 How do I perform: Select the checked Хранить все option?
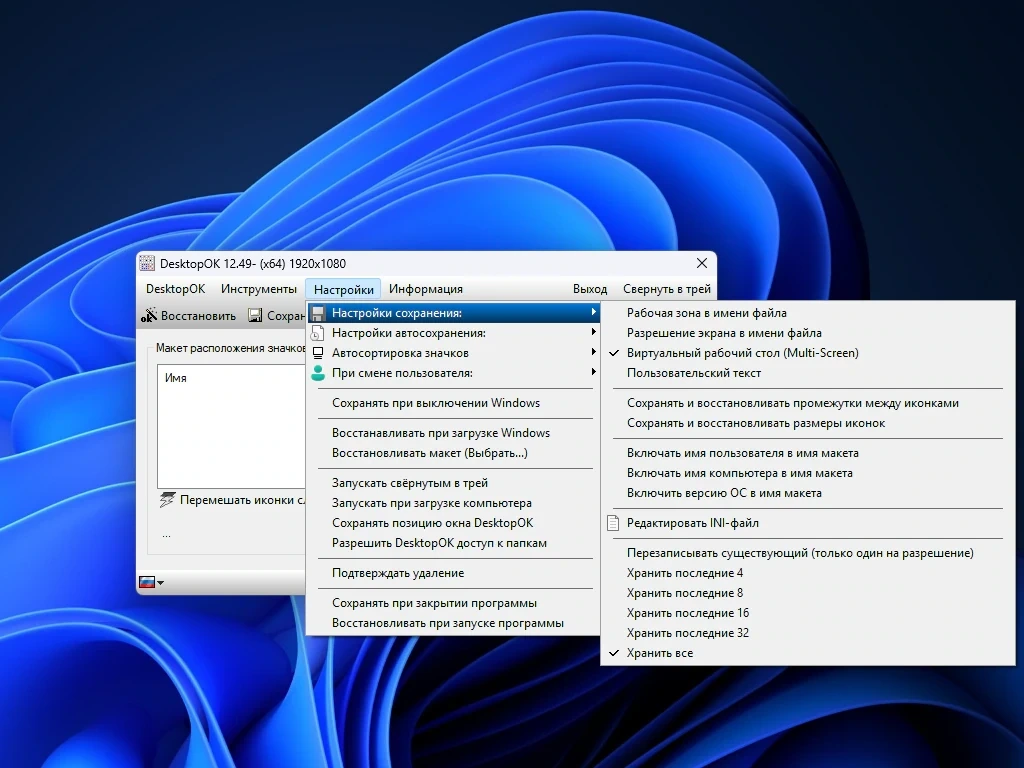tap(808, 653)
